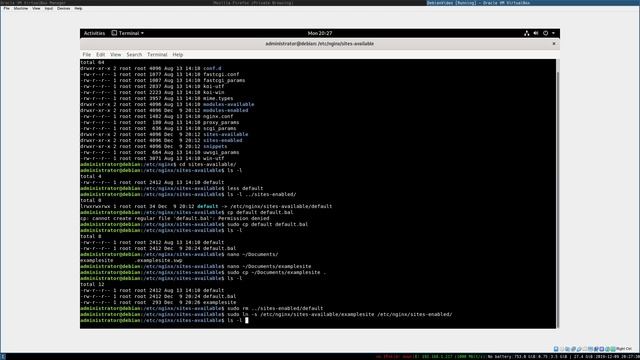Image resolution: width=640 pixels, height=360 pixels.
Task: Click the volume speaker icon
Action: [x=536, y=33]
